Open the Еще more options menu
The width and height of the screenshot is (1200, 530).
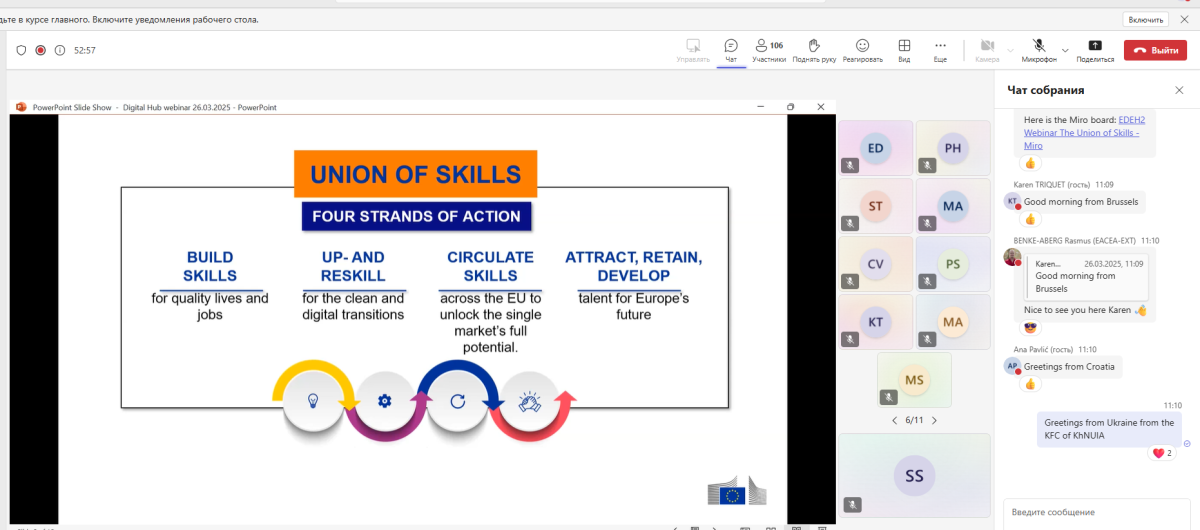click(x=940, y=50)
